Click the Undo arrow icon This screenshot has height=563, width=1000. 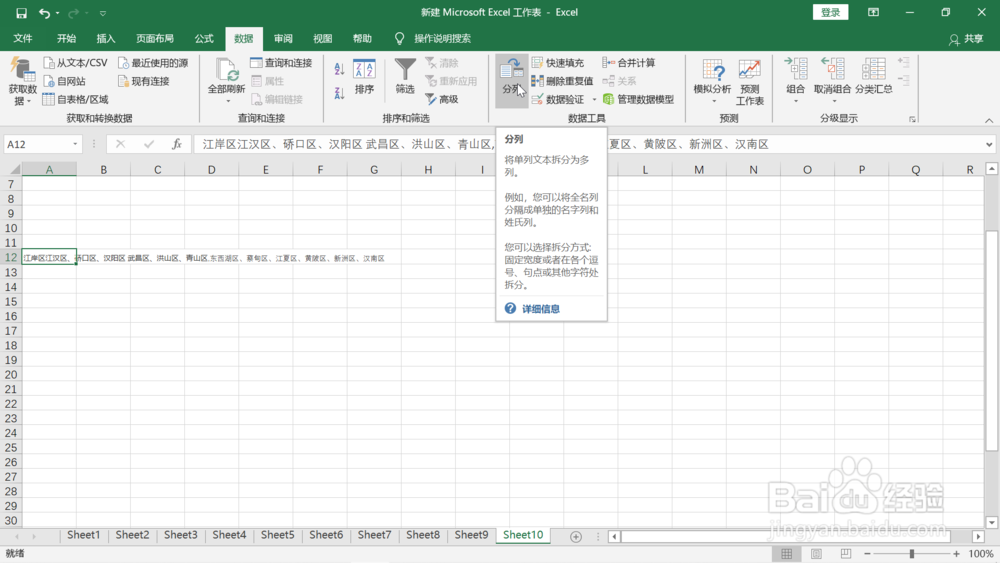point(44,13)
